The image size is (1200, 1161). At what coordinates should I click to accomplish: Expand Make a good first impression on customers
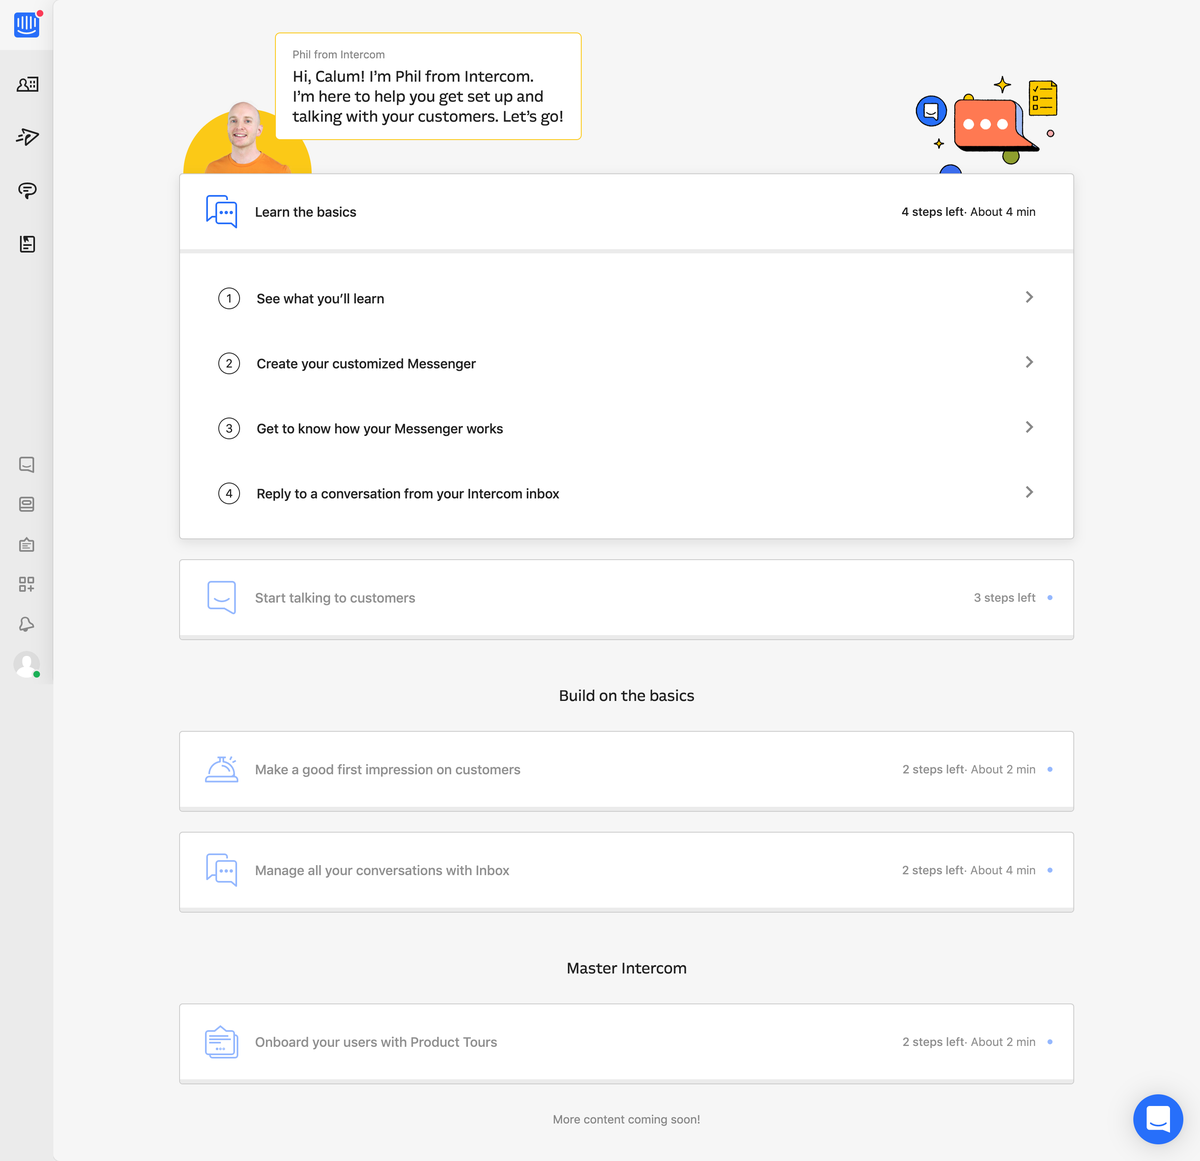pos(626,770)
